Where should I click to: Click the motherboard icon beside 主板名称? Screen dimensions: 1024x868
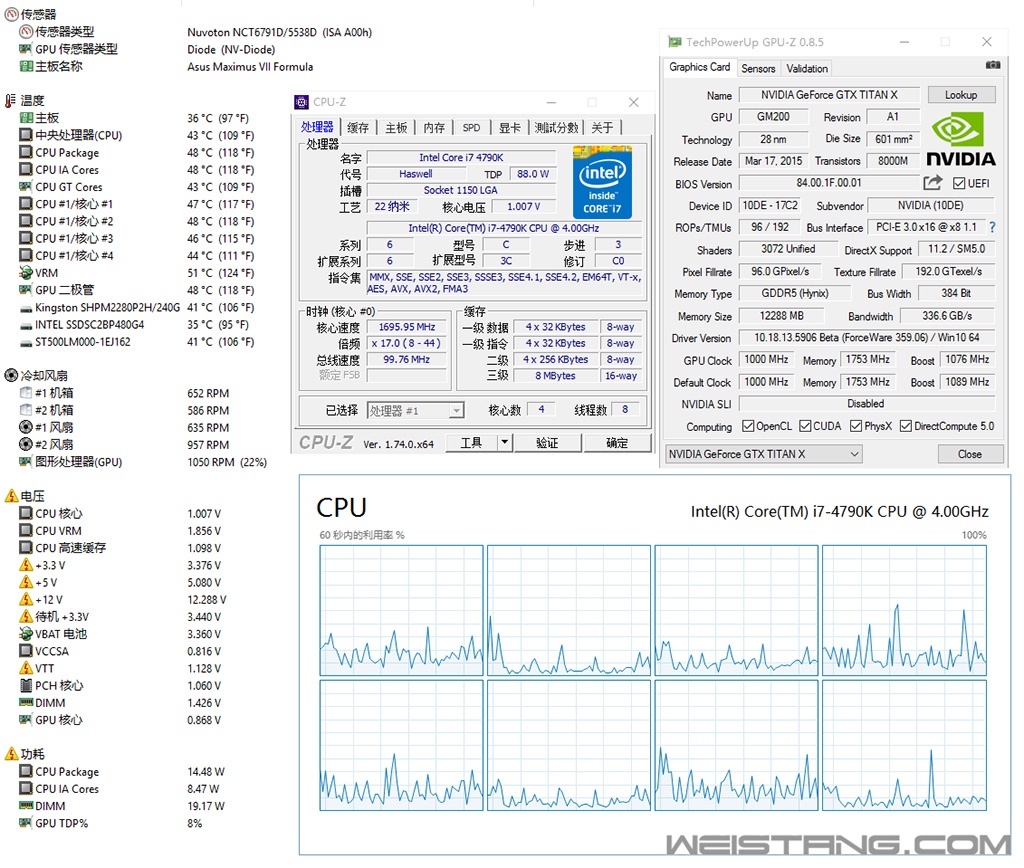26,66
